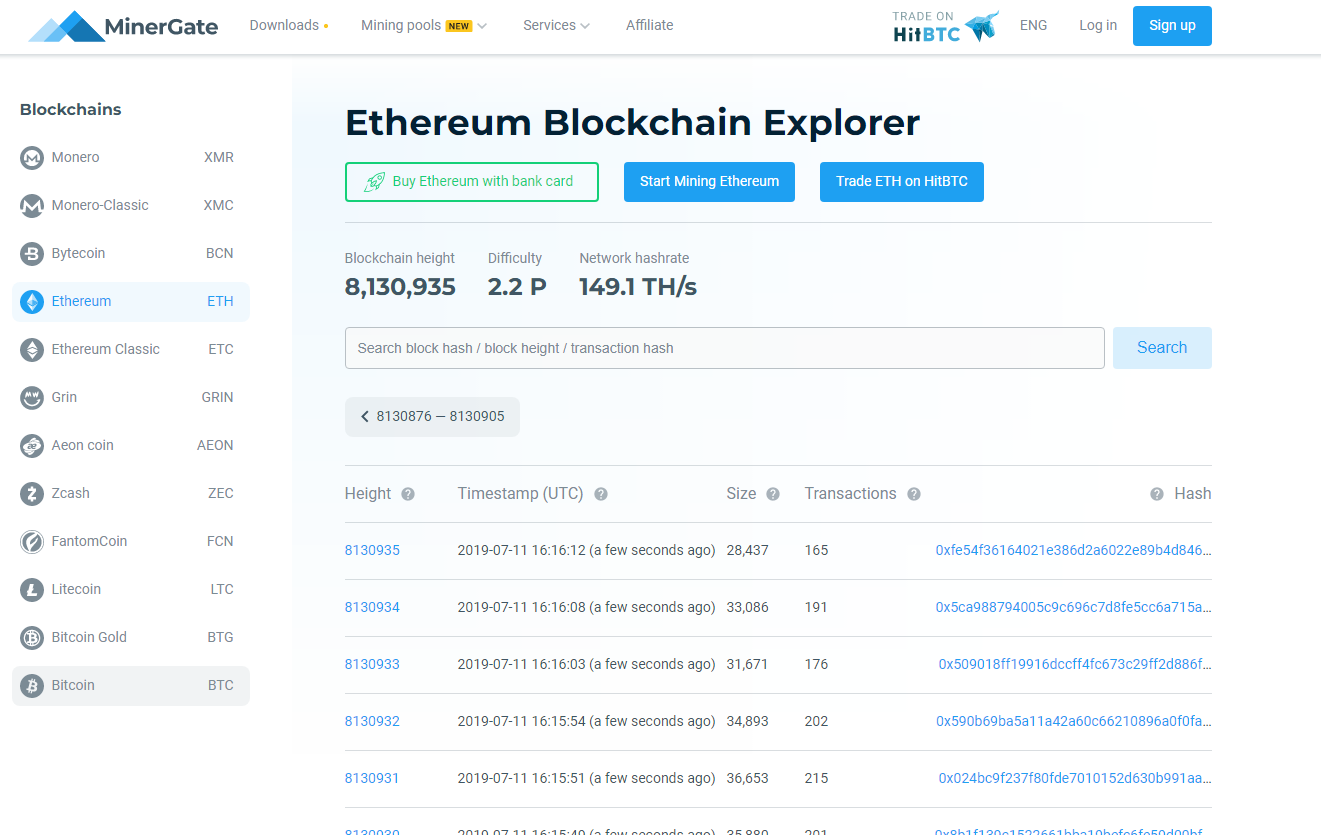Select Aeon coin in the blockchain list
The width and height of the screenshot is (1321, 835).
click(131, 446)
